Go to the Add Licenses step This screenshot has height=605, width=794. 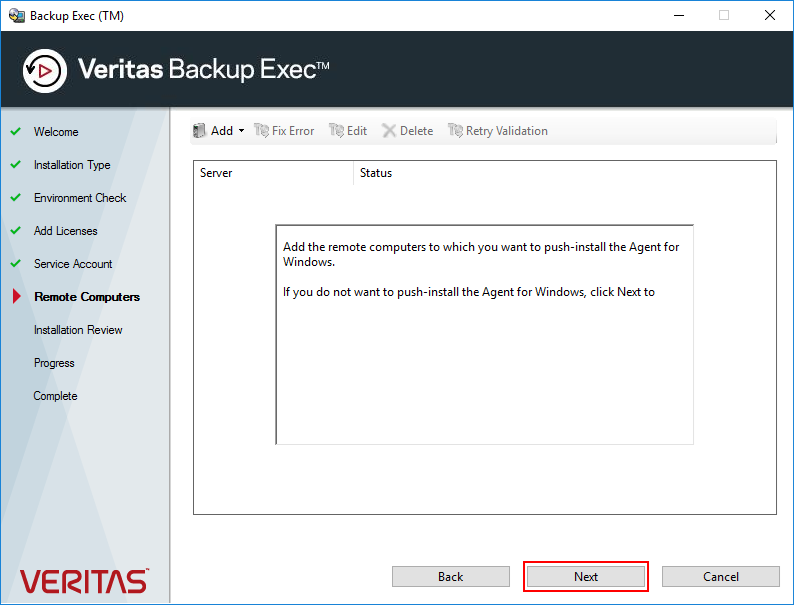[65, 231]
